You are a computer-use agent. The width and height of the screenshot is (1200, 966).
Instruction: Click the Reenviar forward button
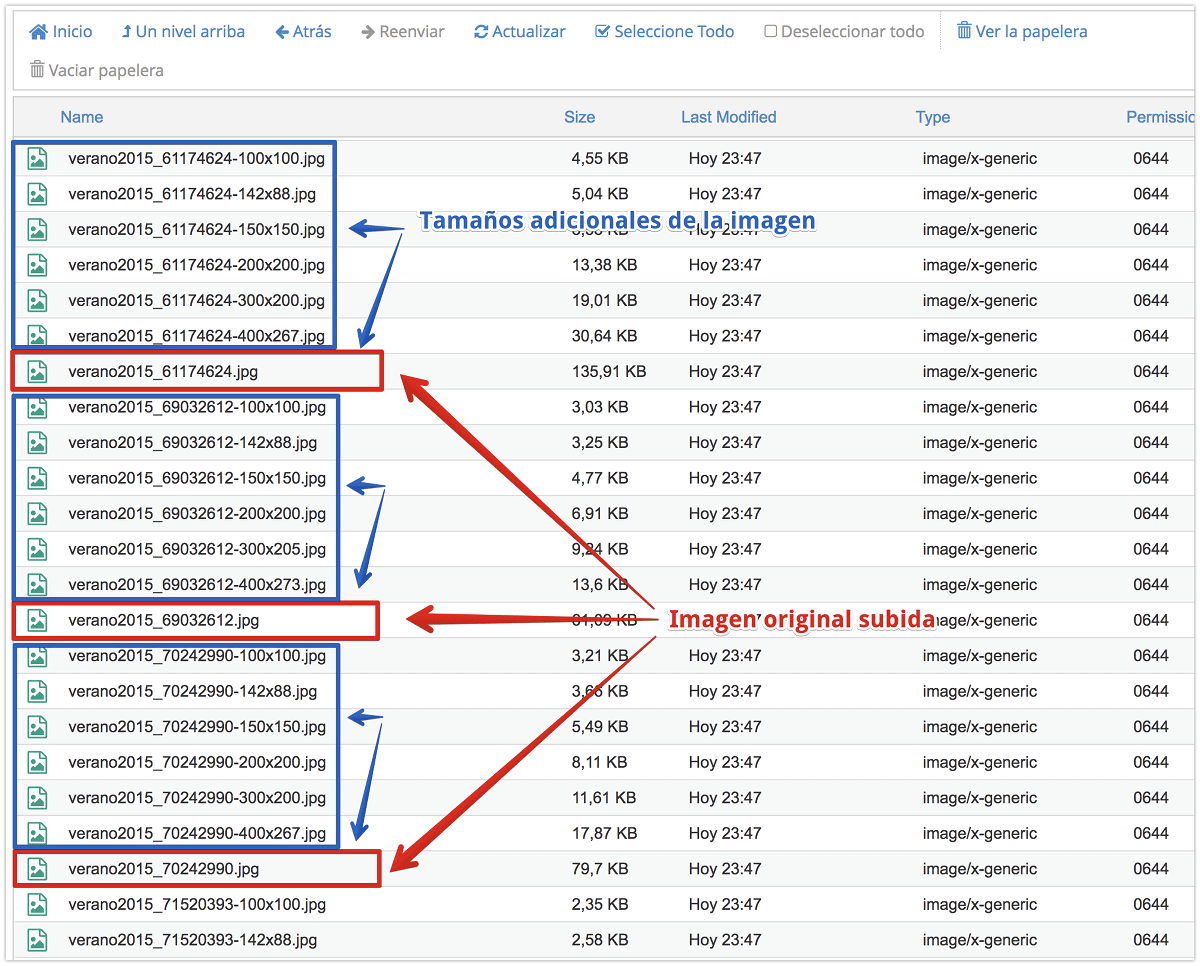[x=403, y=32]
